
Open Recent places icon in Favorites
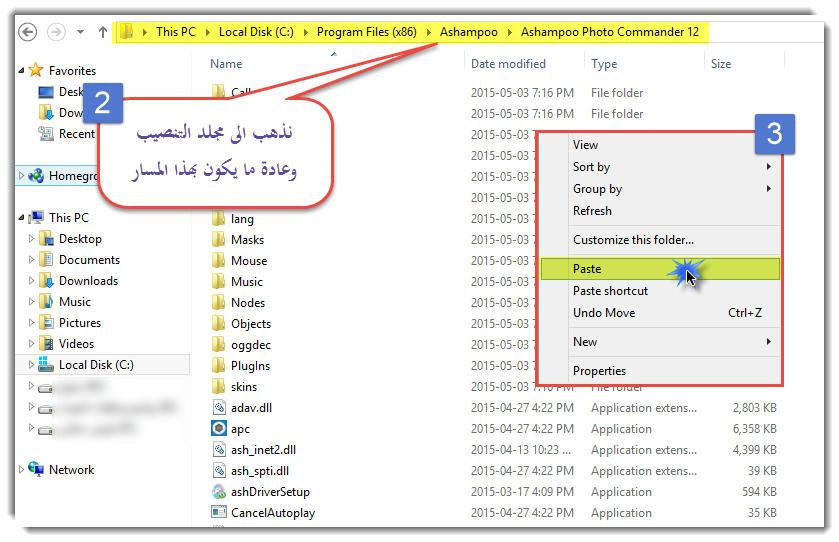[46, 133]
